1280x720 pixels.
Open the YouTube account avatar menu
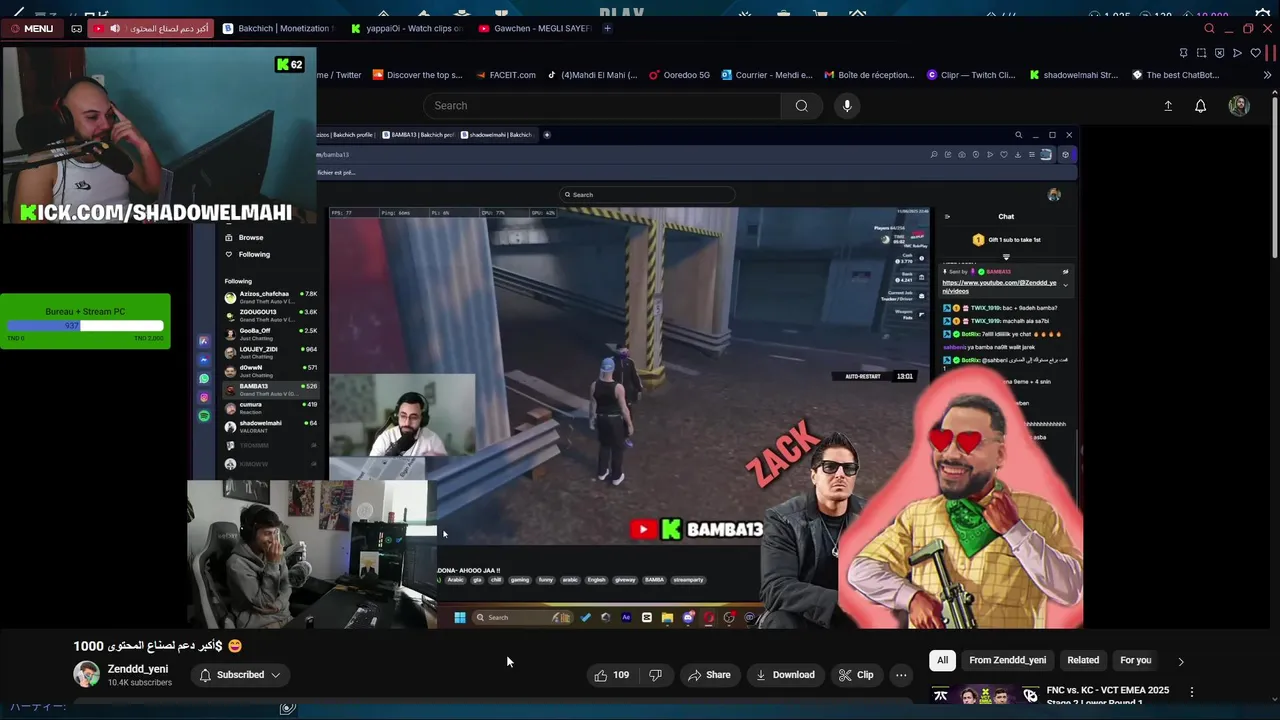pyautogui.click(x=1239, y=106)
